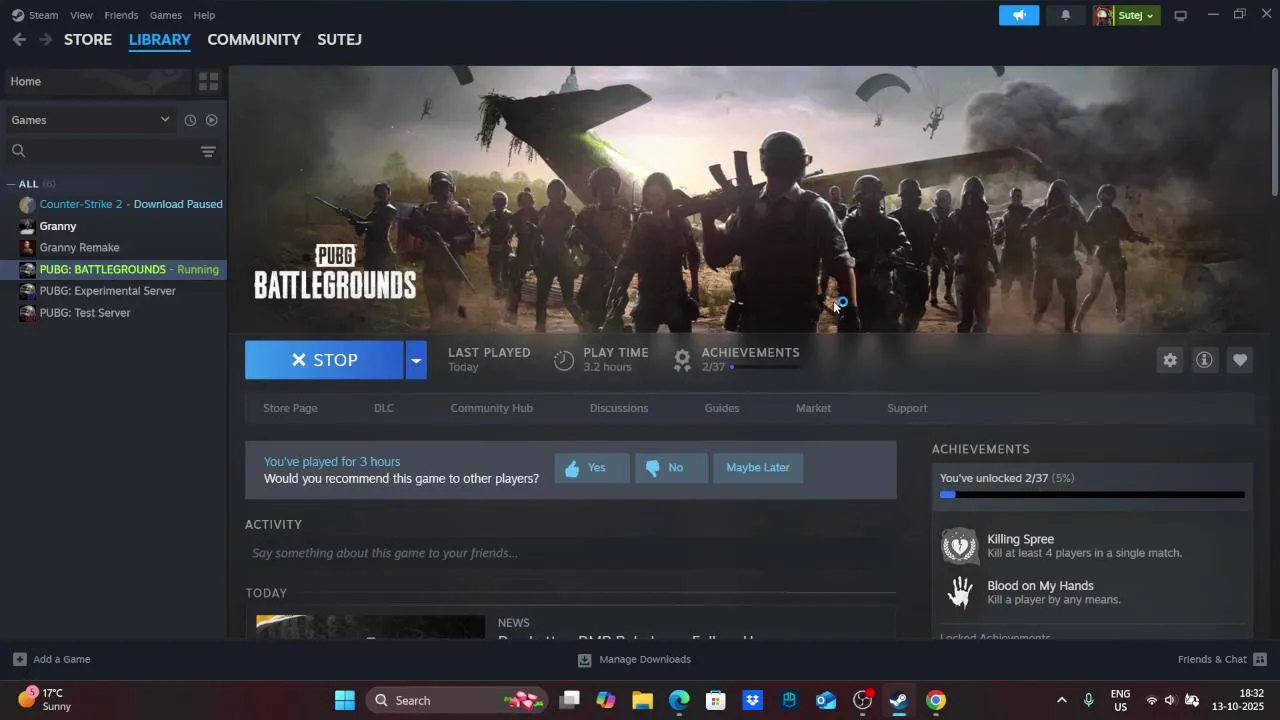Show hidden system tray icons chevron
This screenshot has width=1280, height=720.
coord(1061,700)
